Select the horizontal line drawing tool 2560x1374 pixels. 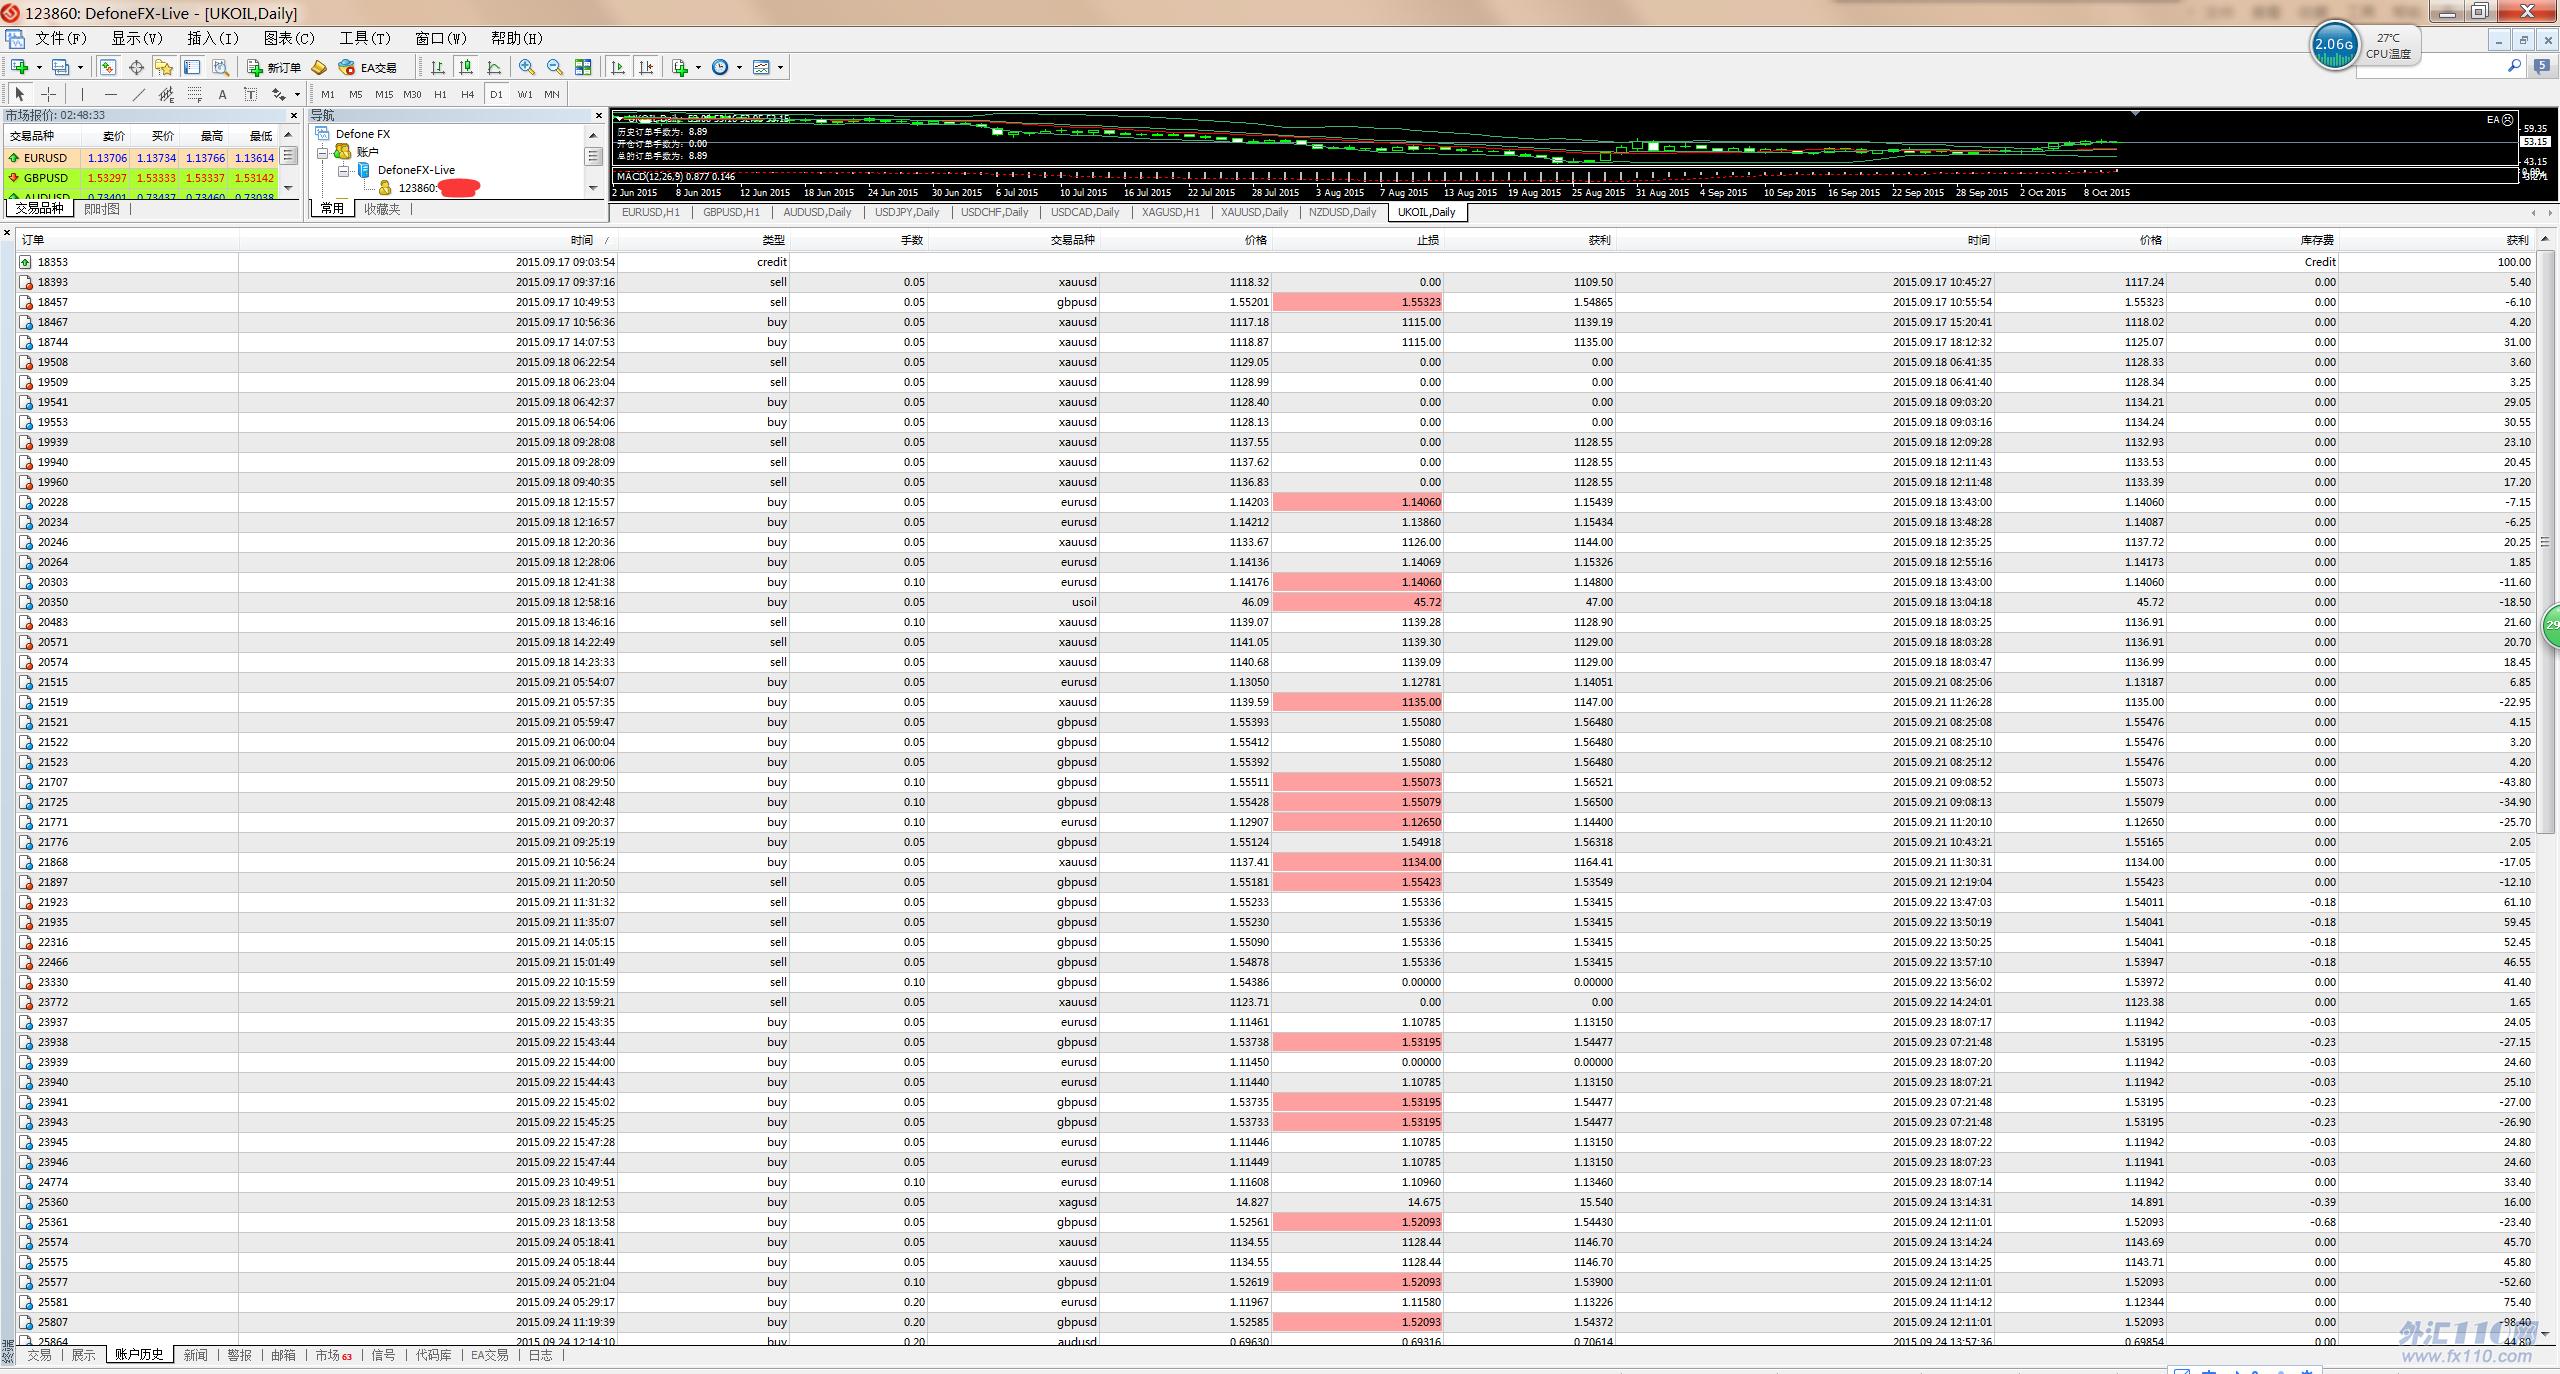(110, 94)
